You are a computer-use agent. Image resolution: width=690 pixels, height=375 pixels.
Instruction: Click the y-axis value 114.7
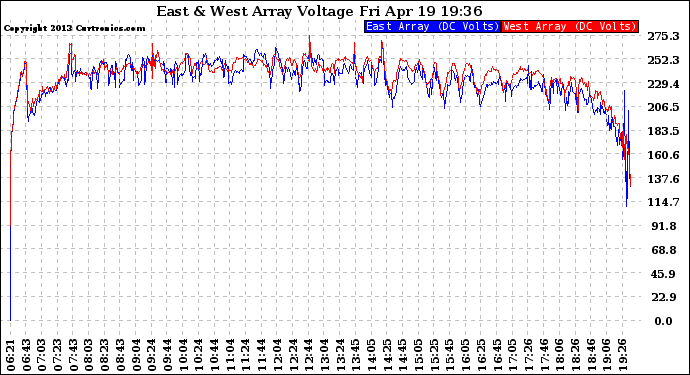pyautogui.click(x=663, y=202)
